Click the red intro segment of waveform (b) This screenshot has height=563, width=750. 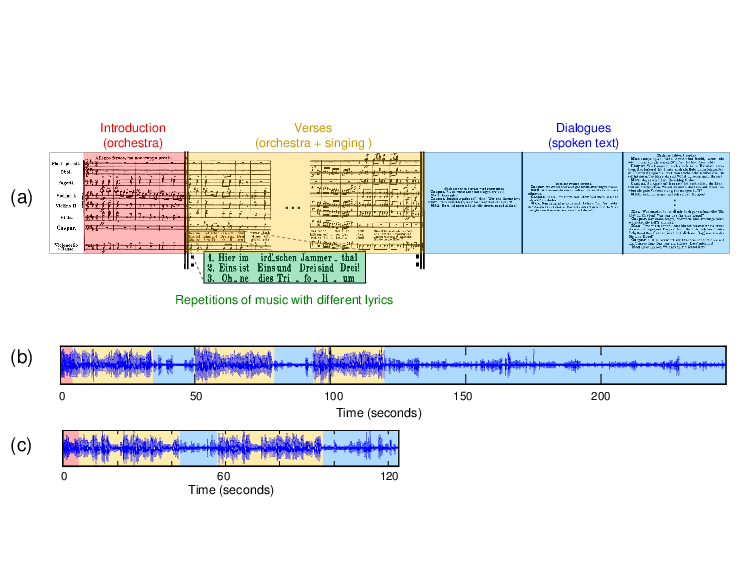pos(66,365)
